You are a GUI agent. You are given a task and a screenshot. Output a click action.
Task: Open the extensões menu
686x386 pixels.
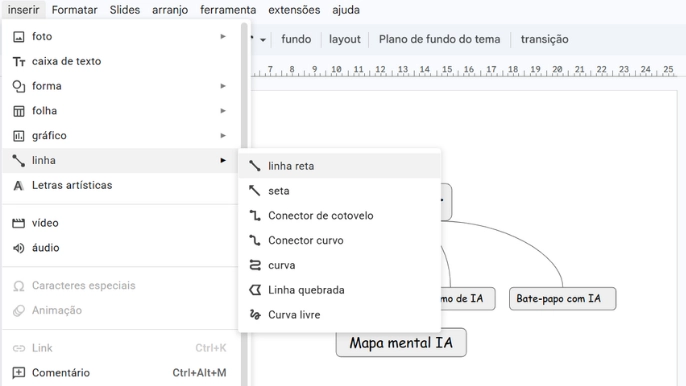tap(294, 10)
